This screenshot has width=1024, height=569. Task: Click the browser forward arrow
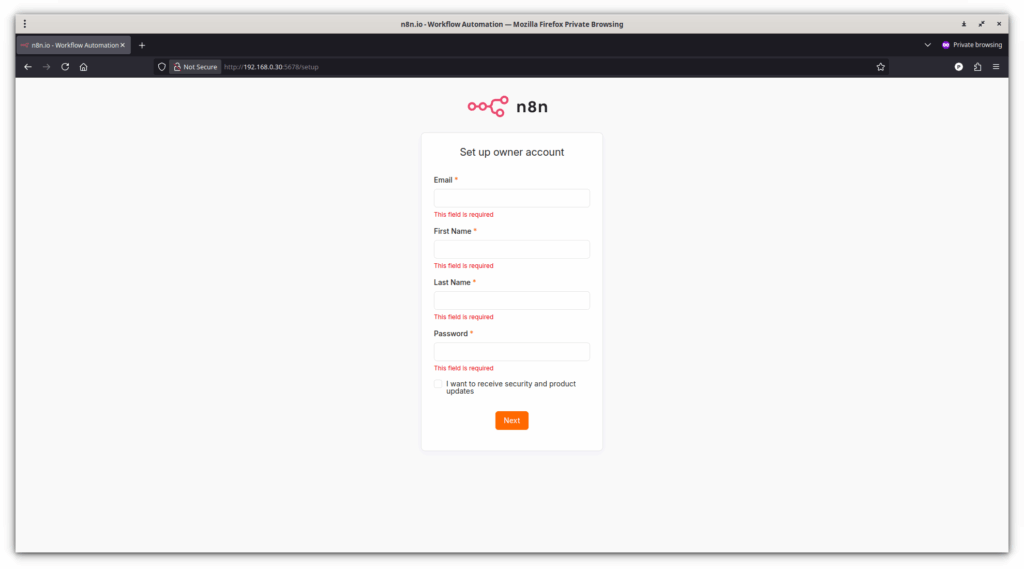46,67
